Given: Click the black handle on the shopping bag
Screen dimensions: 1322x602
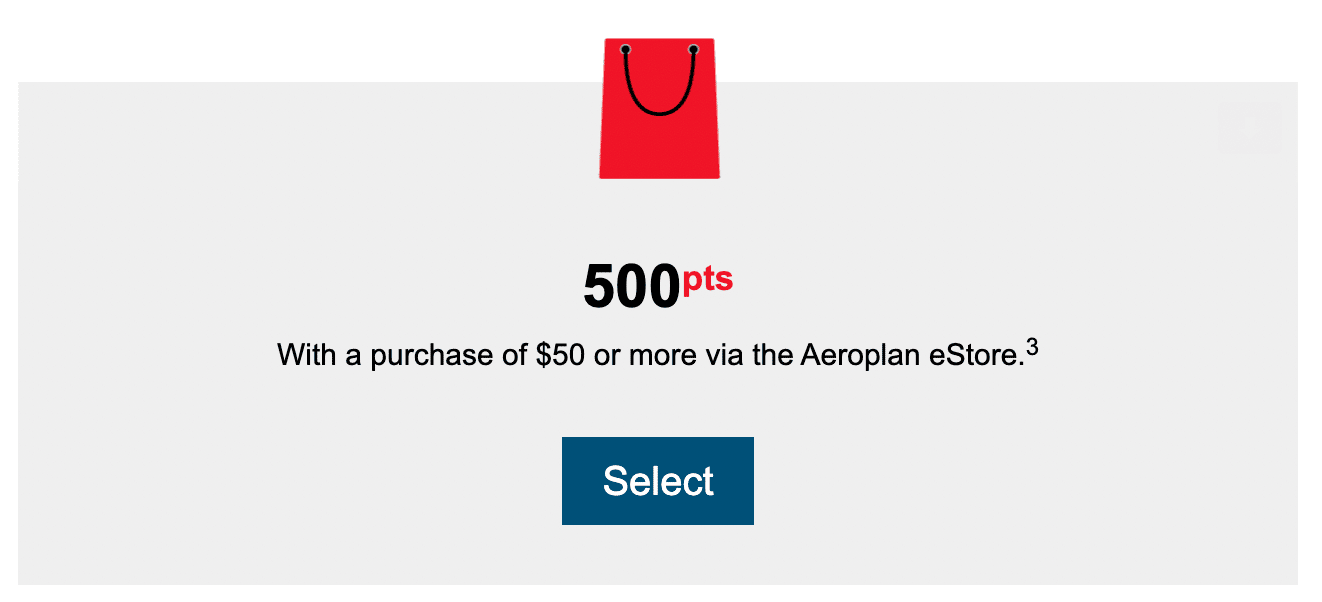Looking at the screenshot, I should click(659, 110).
